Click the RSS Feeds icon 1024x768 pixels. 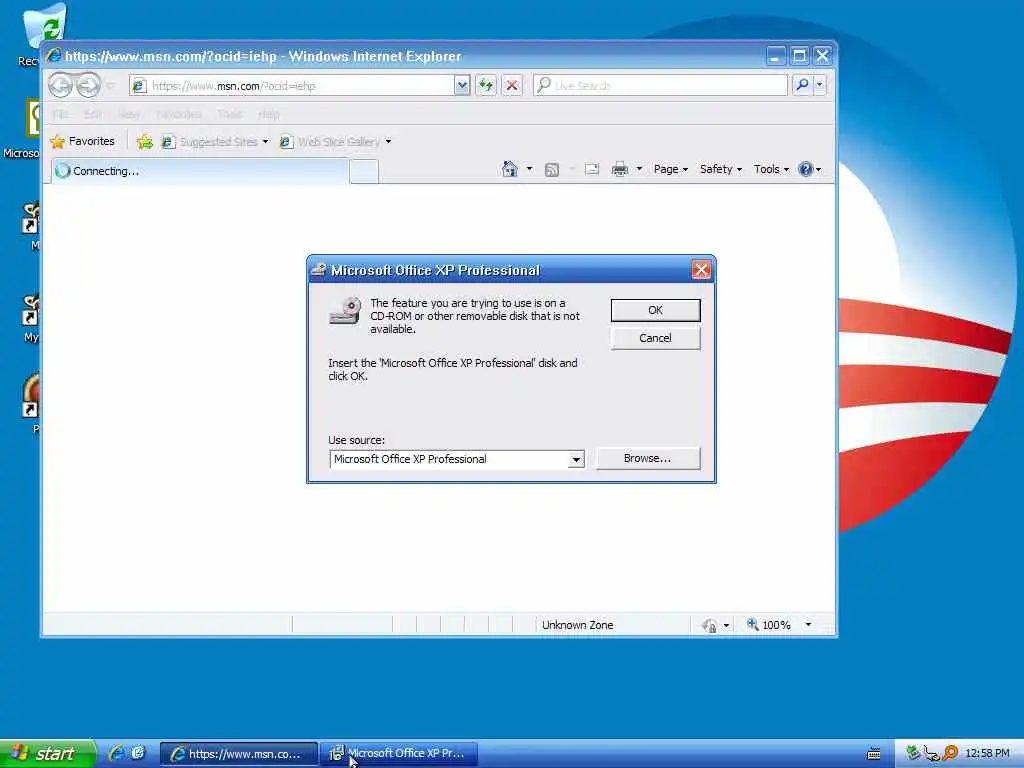coord(552,170)
